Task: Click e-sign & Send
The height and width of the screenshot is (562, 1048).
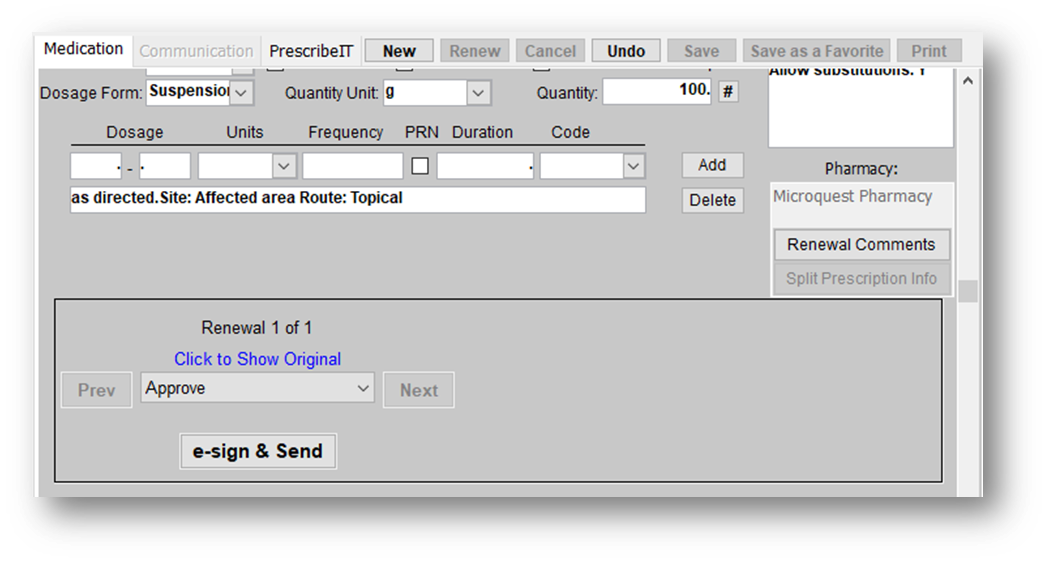Action: (x=257, y=451)
